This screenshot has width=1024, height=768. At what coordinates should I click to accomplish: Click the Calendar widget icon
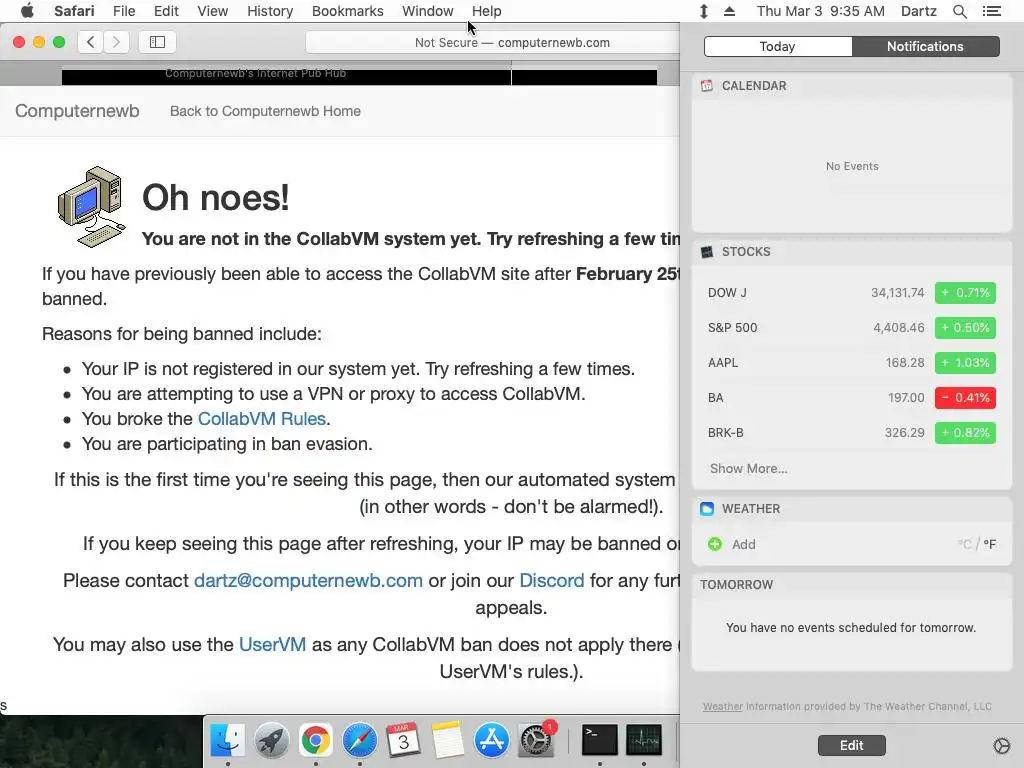707,86
